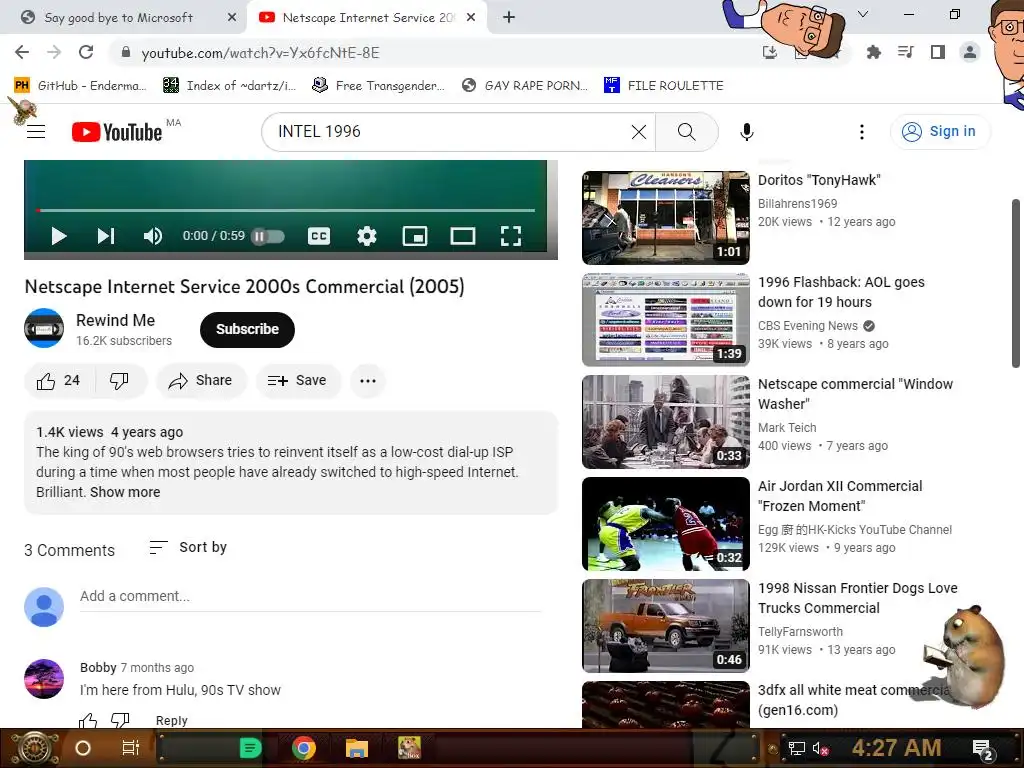The height and width of the screenshot is (768, 1024).
Task: Like Bobby's comment
Action: 88,721
